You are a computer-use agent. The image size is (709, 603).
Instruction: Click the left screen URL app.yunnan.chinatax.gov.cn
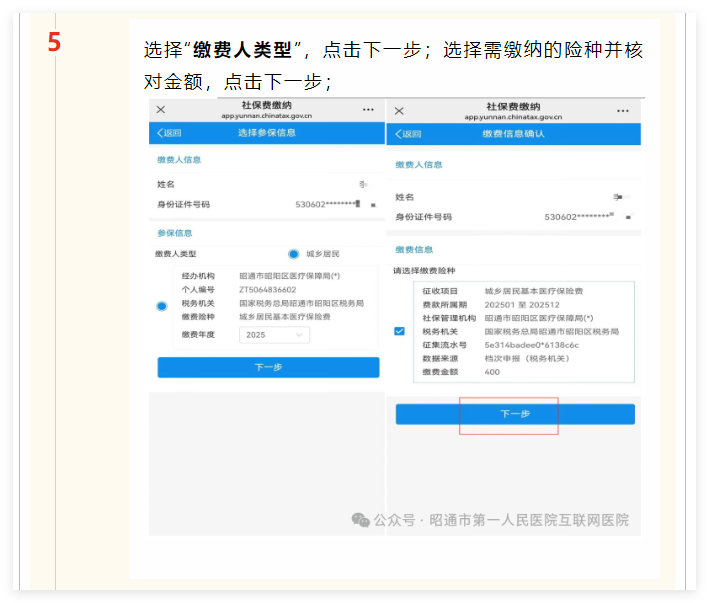pos(267,116)
